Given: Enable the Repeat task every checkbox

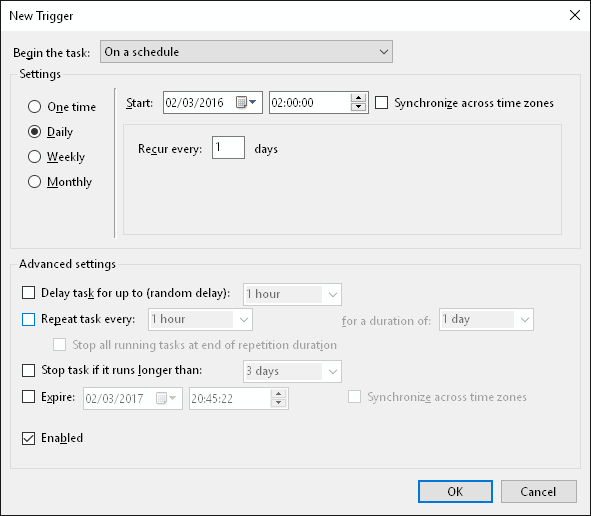Looking at the screenshot, I should (28, 319).
